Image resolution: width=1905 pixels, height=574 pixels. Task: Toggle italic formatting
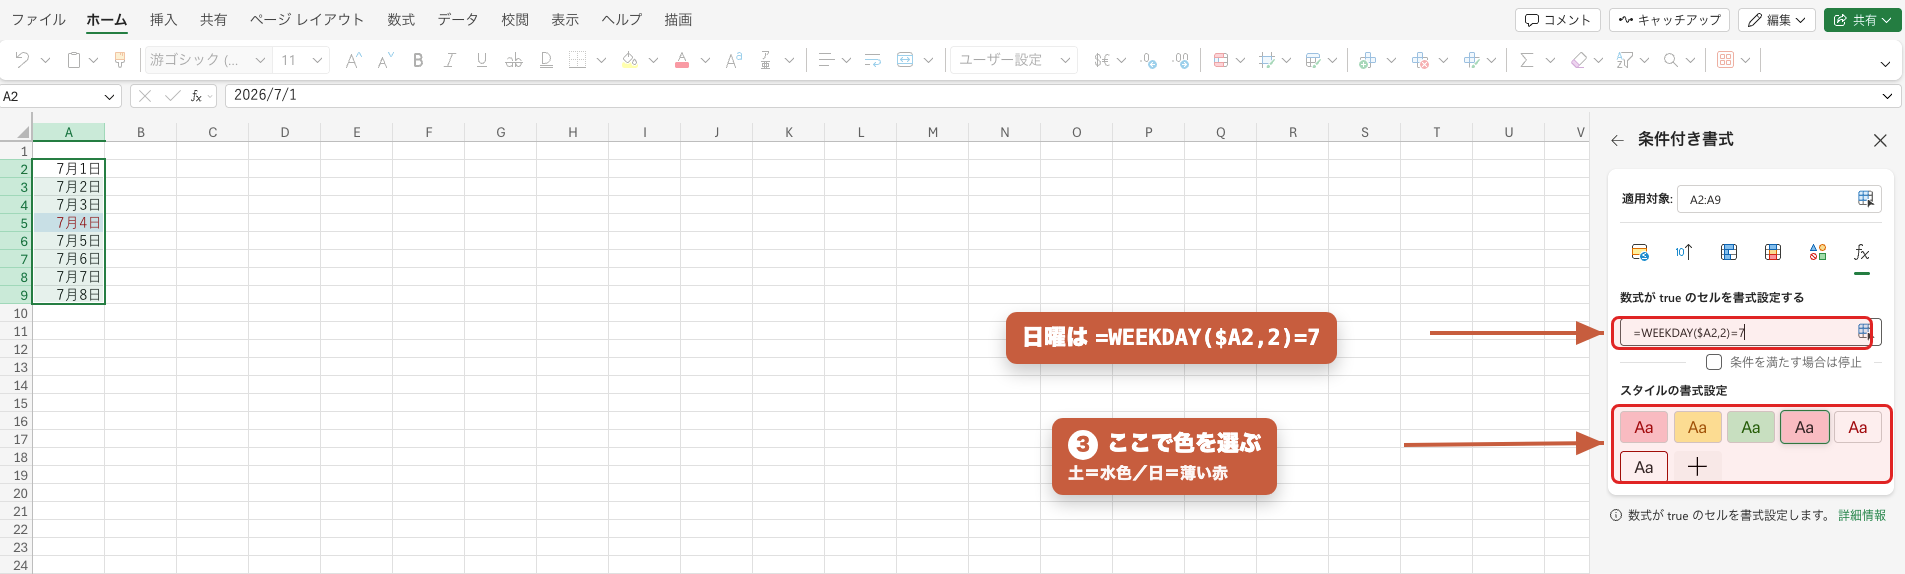coord(450,60)
